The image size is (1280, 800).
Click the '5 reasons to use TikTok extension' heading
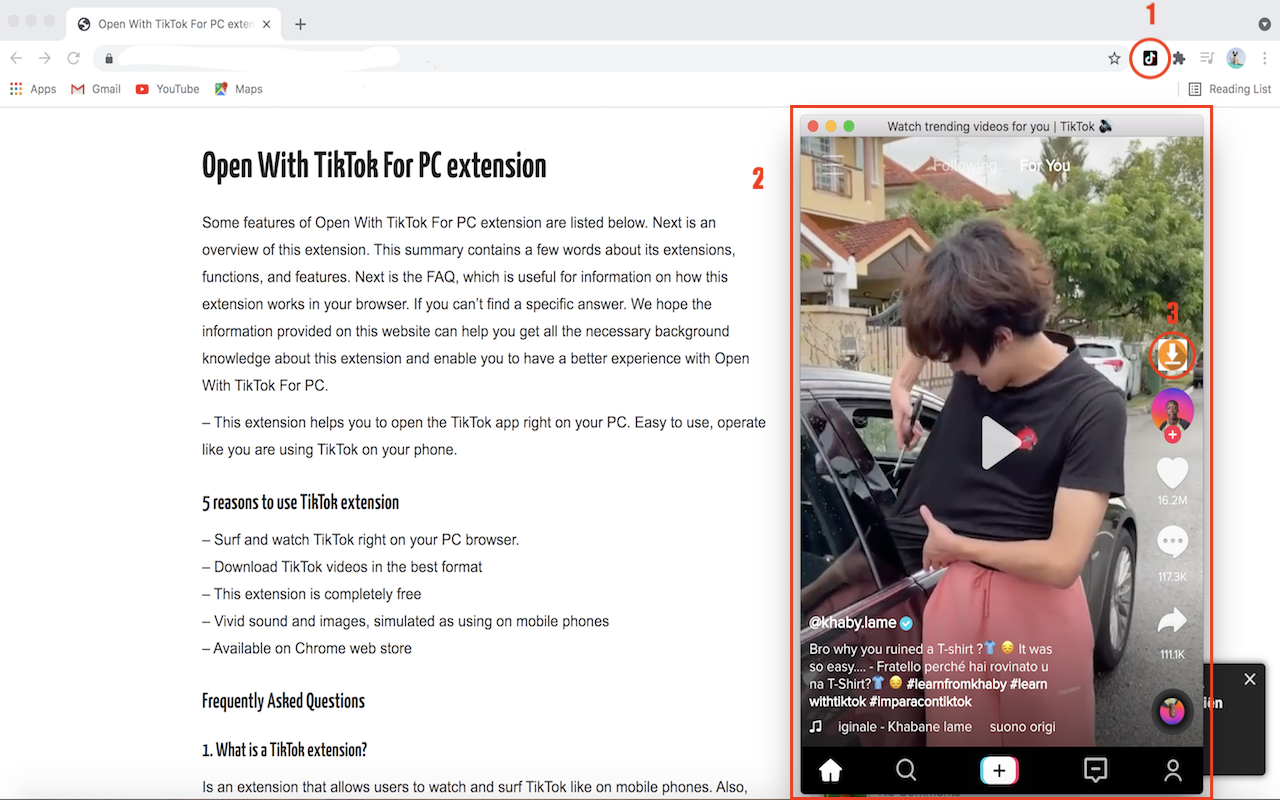tap(300, 503)
